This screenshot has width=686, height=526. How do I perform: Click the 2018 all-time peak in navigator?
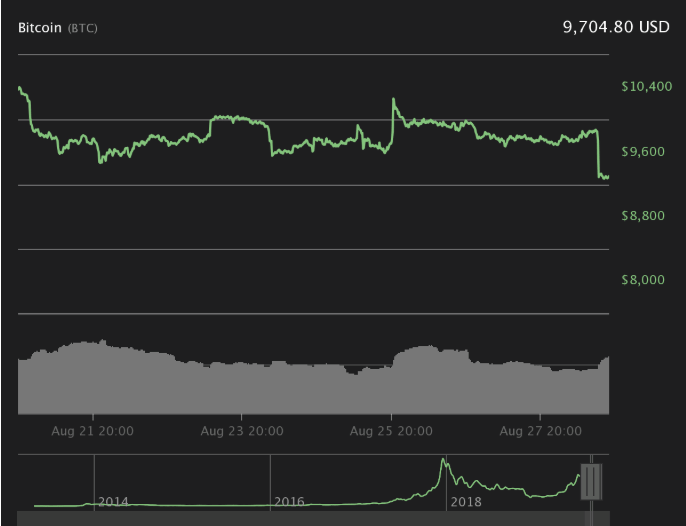coord(443,459)
